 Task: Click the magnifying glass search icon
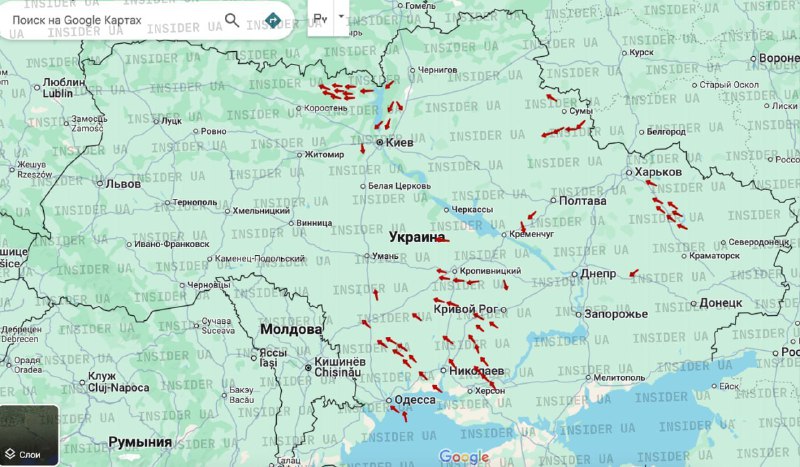coord(232,20)
